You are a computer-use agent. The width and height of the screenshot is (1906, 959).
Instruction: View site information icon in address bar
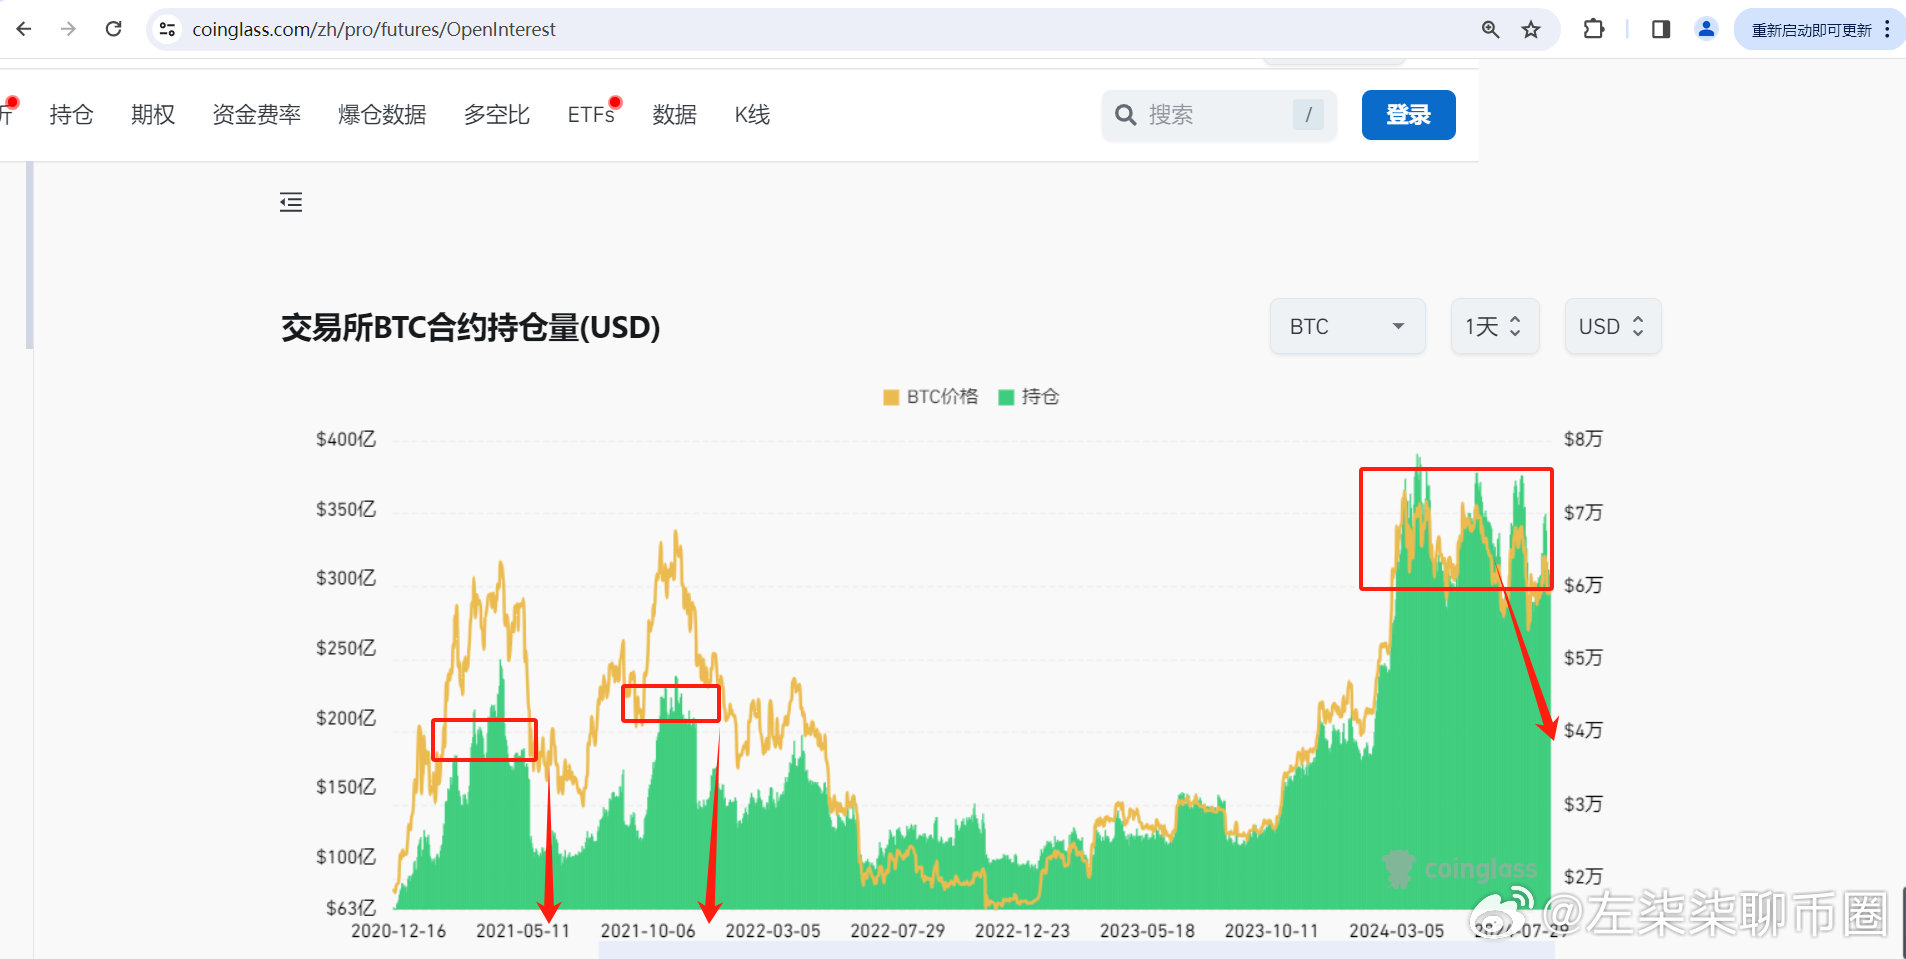[167, 30]
